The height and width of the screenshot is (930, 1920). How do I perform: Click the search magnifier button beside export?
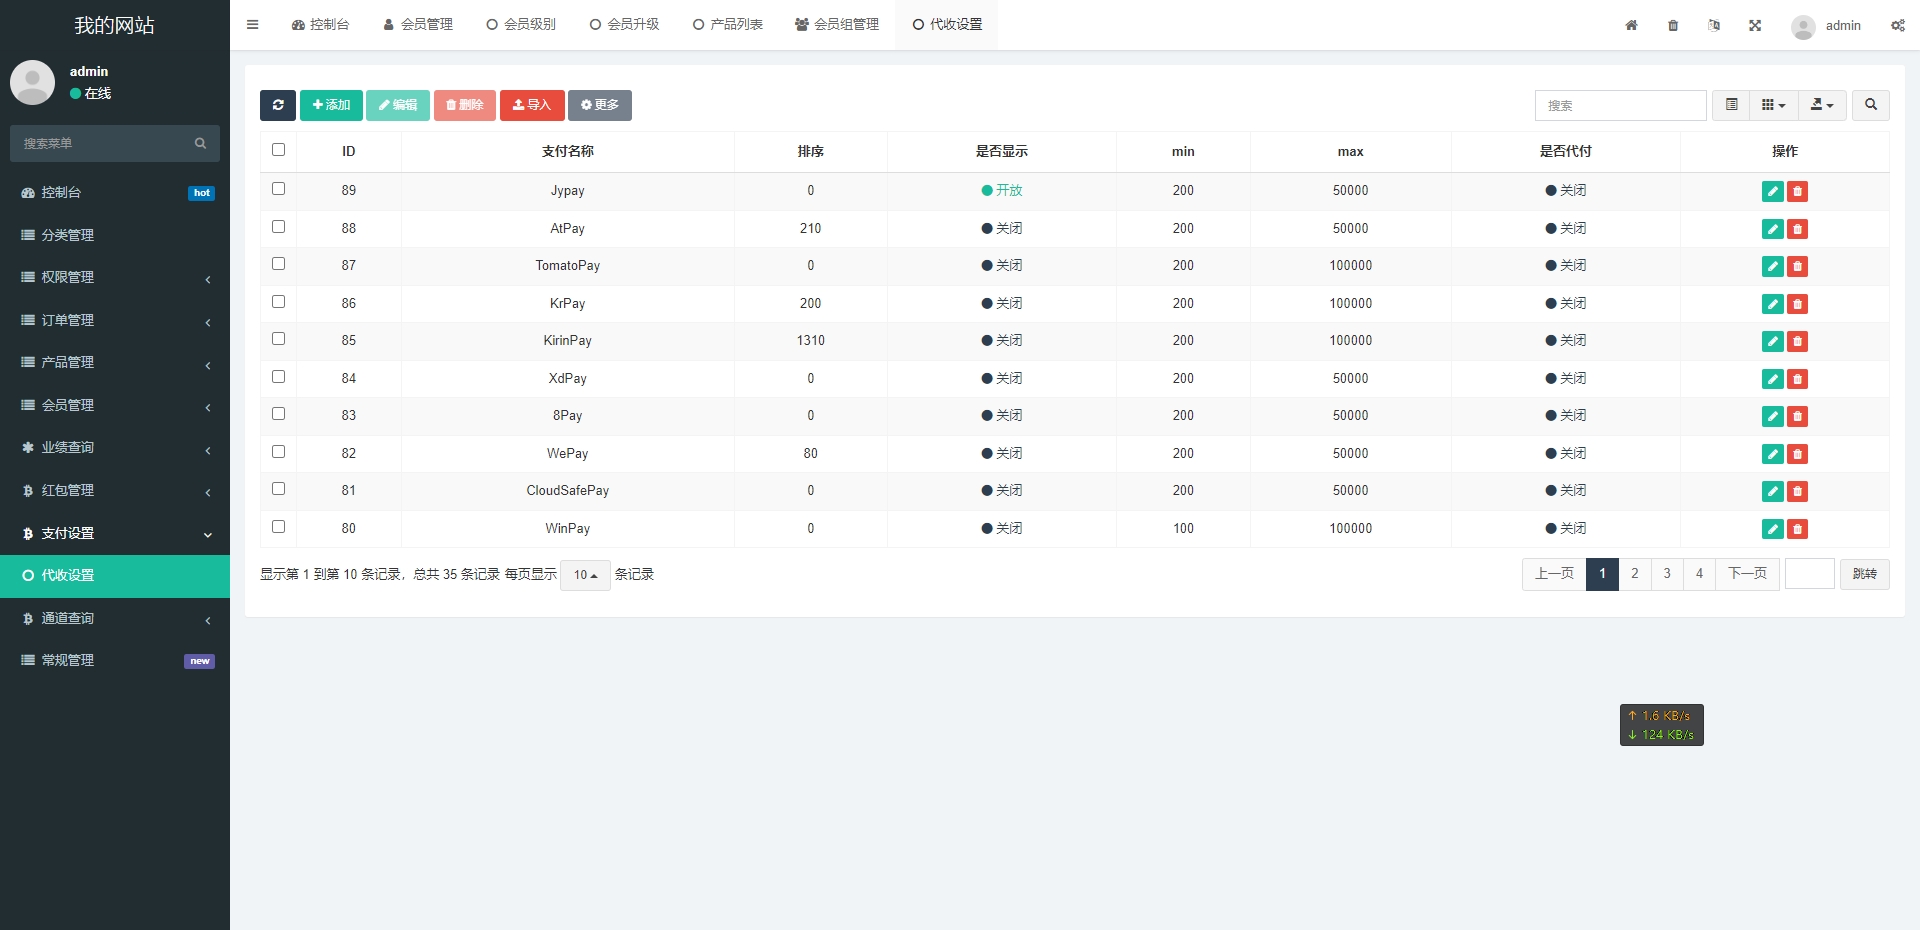[x=1870, y=105]
